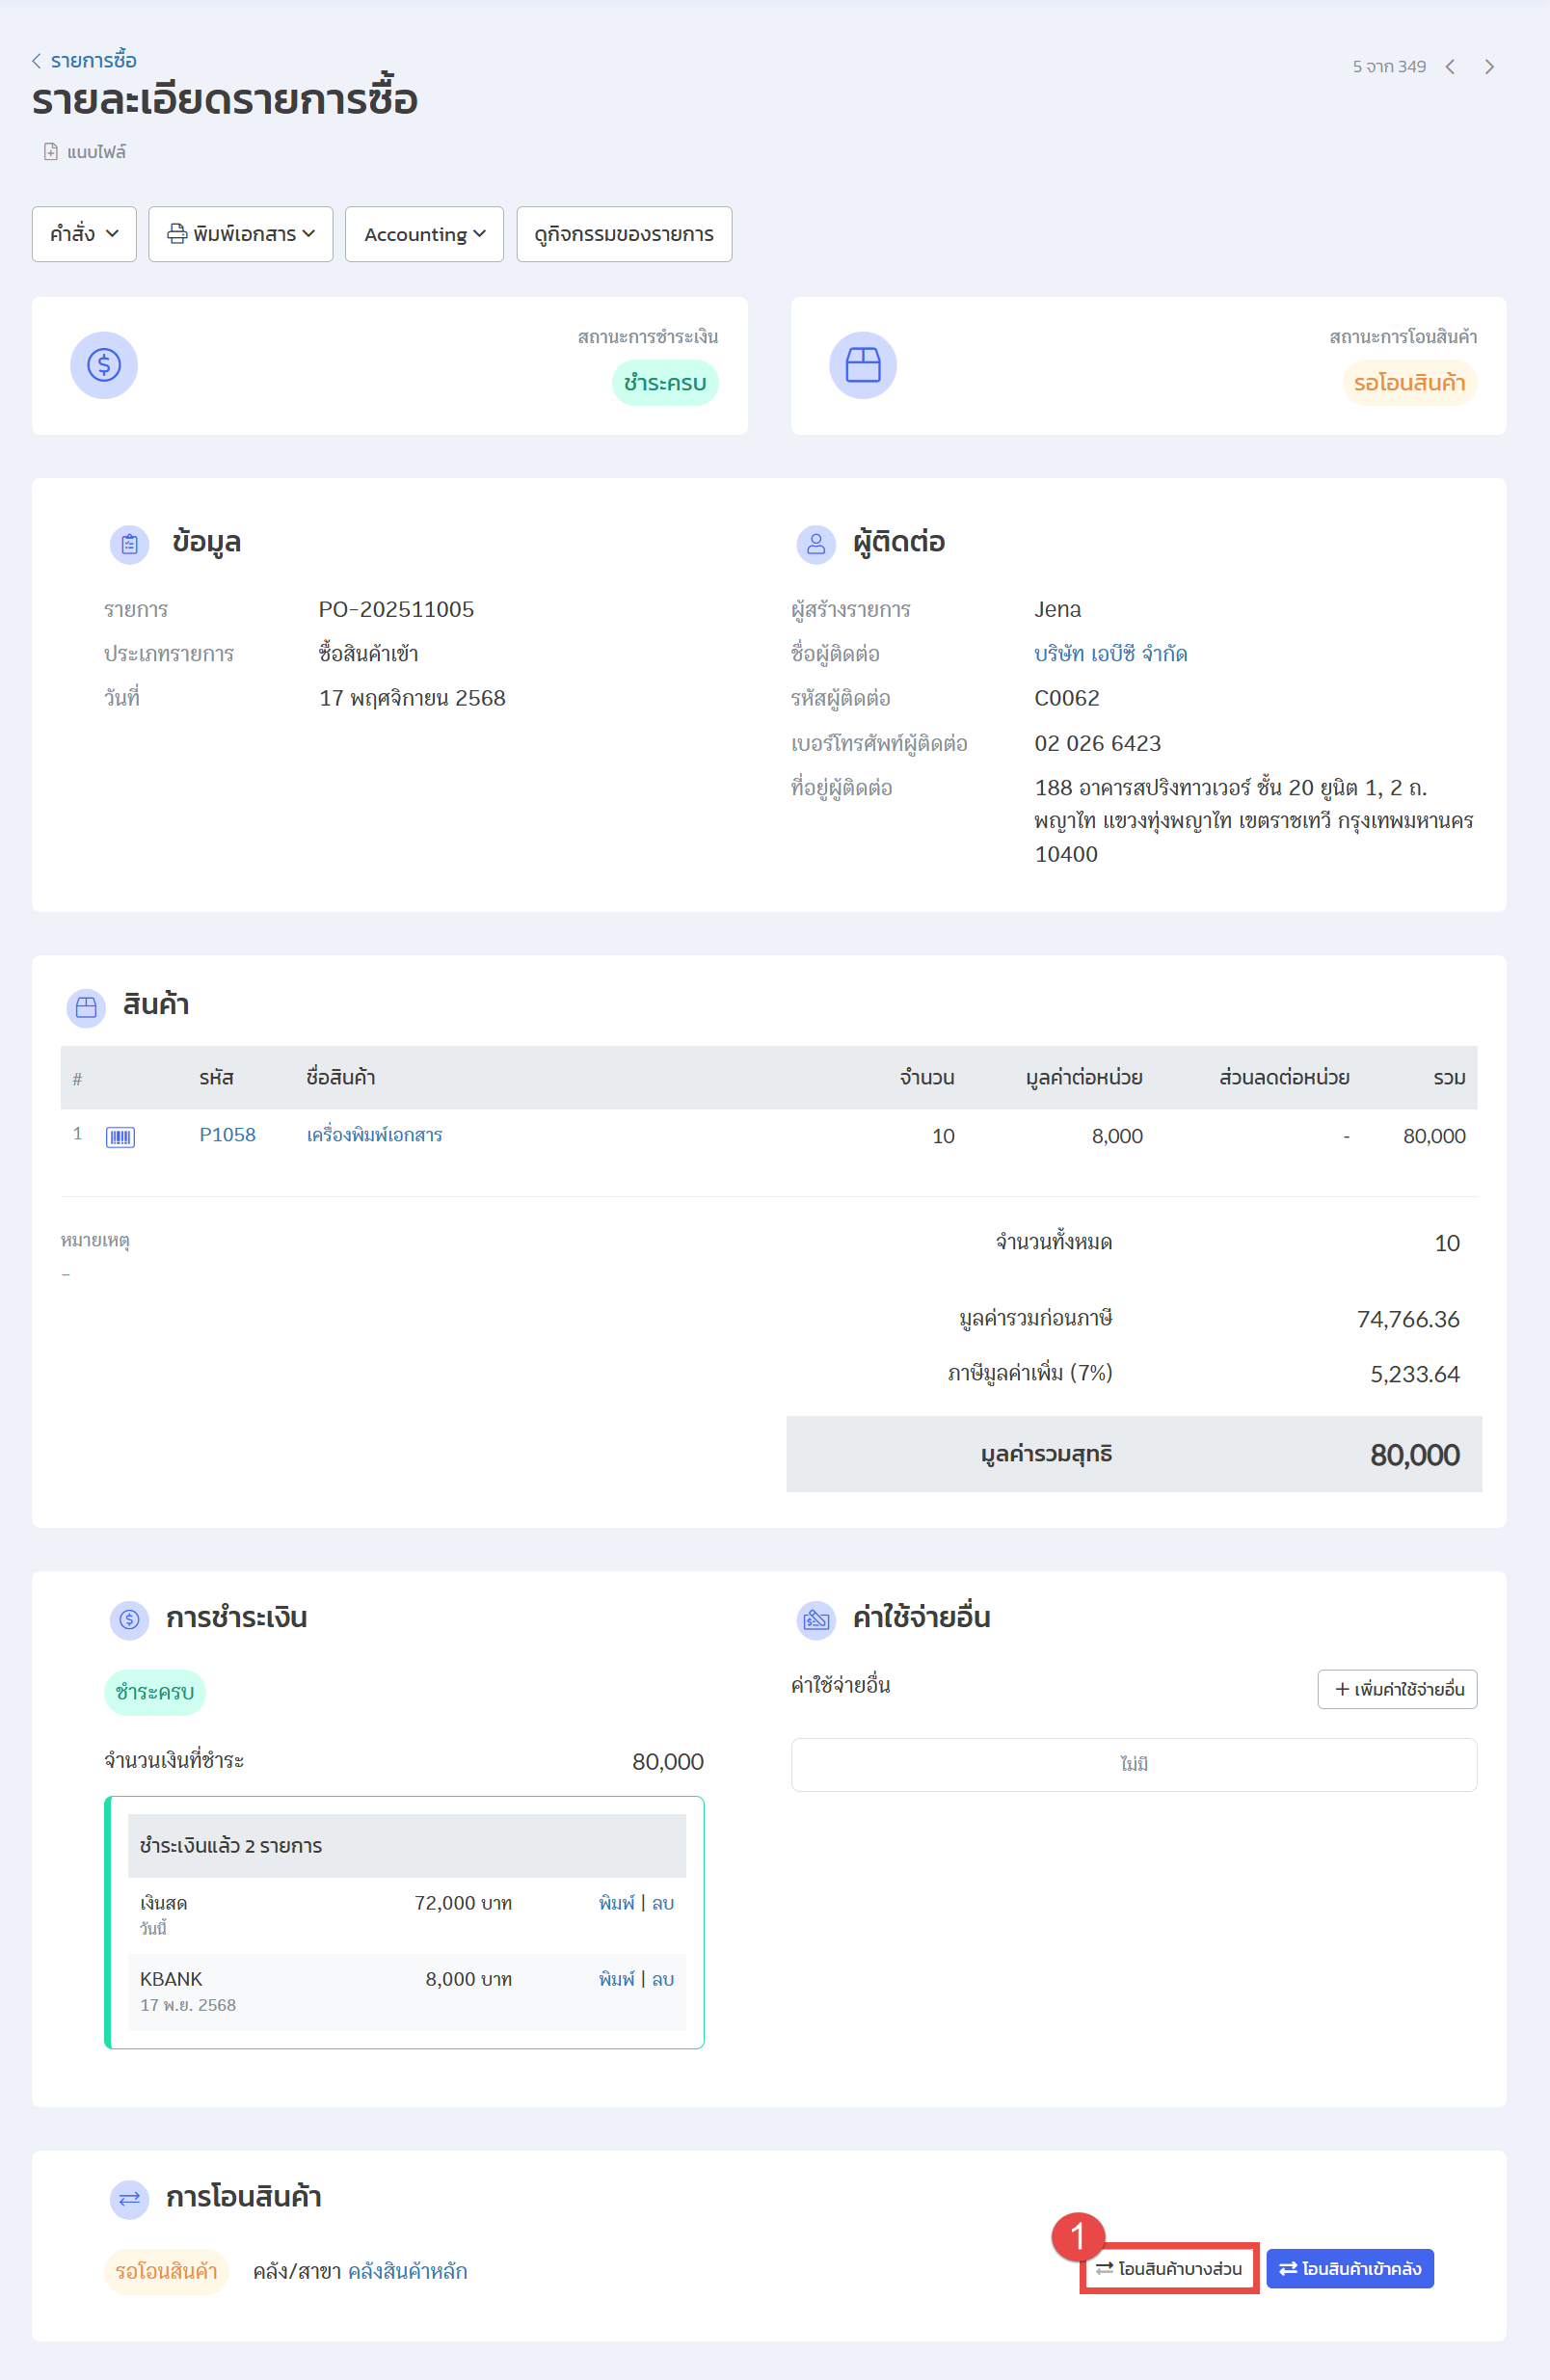The width and height of the screenshot is (1550, 2380).
Task: Go to the previous purchase record arrow
Action: click(1449, 67)
